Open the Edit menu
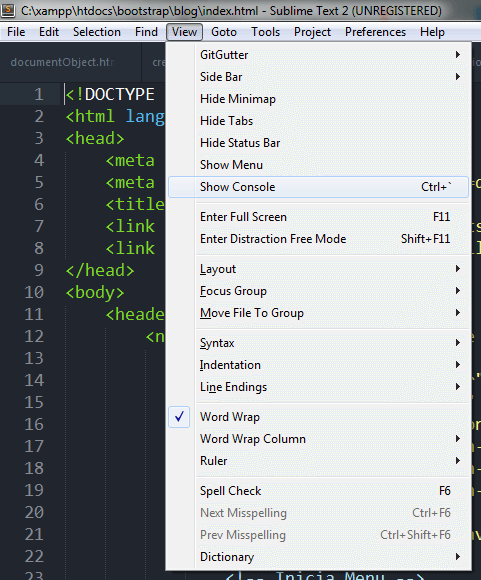The width and height of the screenshot is (481, 580). [x=49, y=32]
